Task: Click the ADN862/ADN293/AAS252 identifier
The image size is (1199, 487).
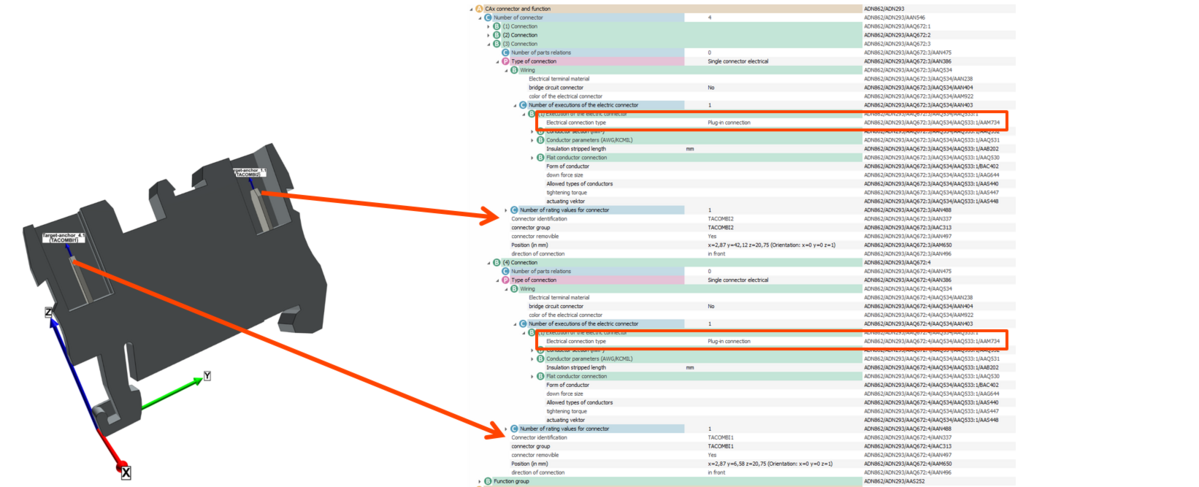Action: (x=893, y=481)
